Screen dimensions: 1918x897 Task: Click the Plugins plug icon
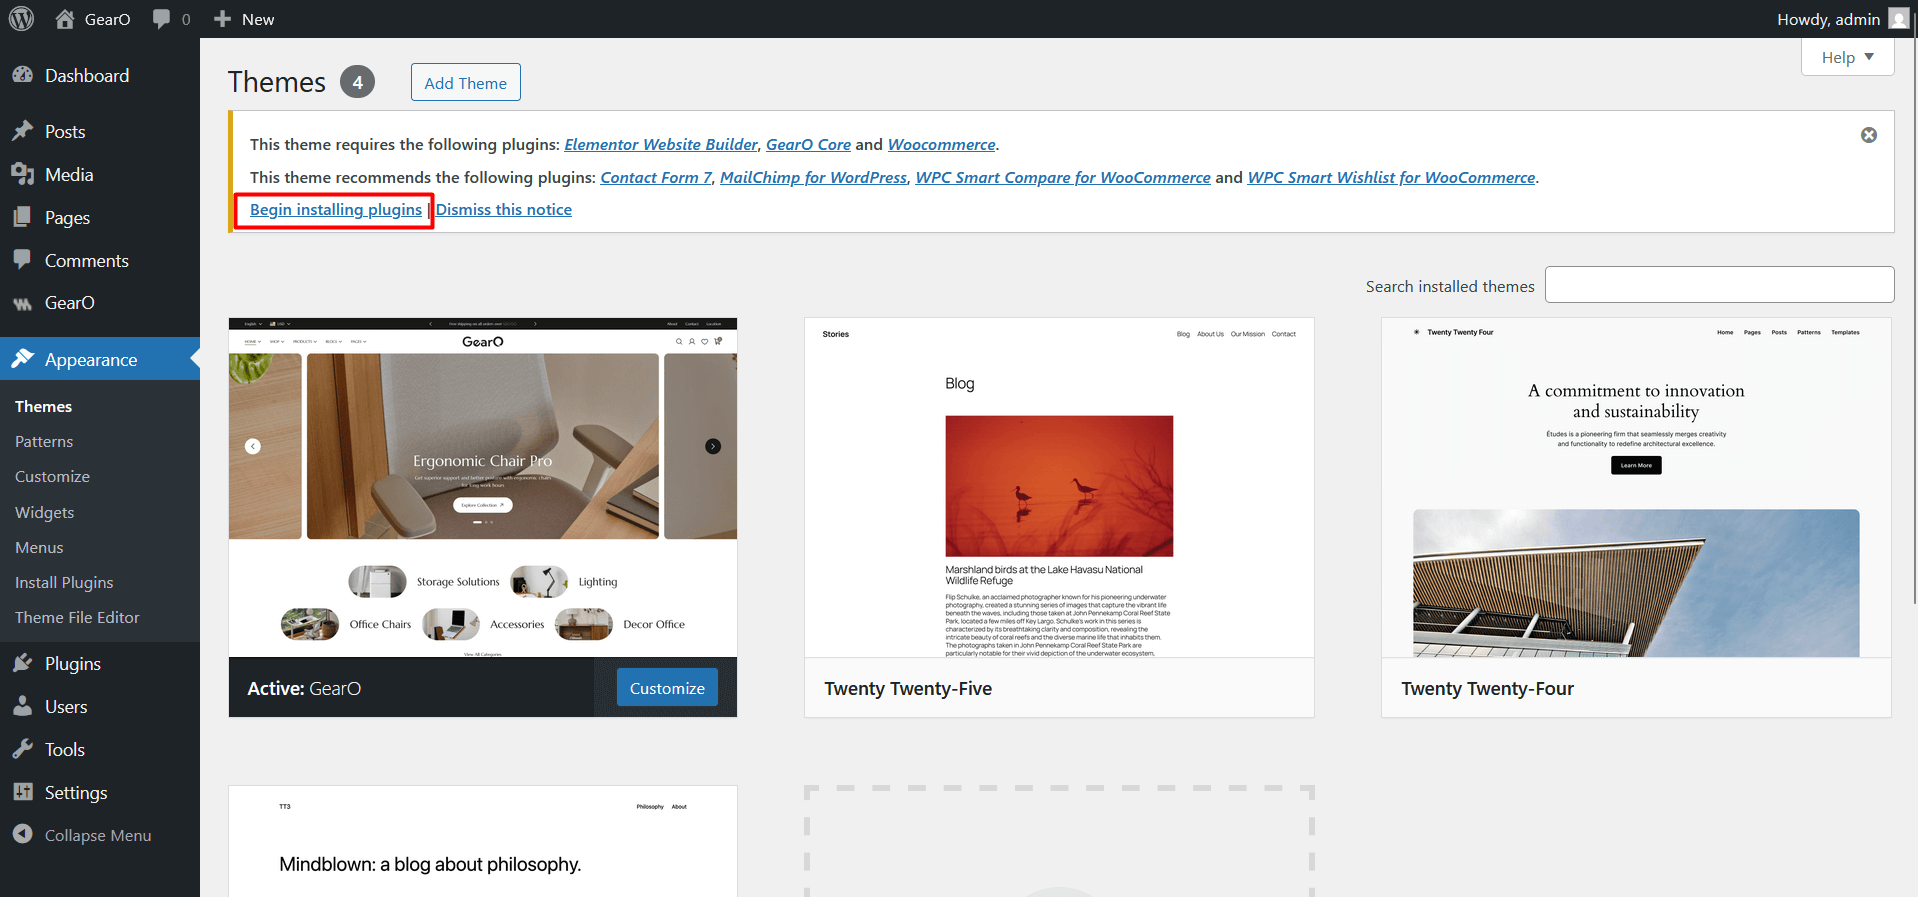(x=23, y=663)
